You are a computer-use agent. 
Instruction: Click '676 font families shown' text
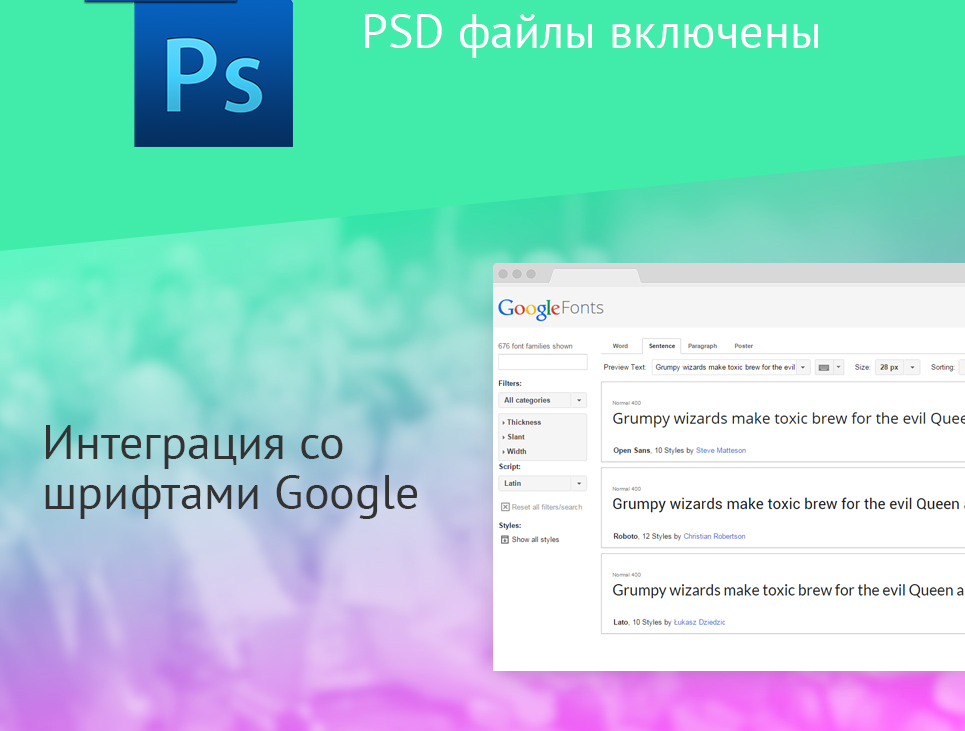(x=535, y=346)
